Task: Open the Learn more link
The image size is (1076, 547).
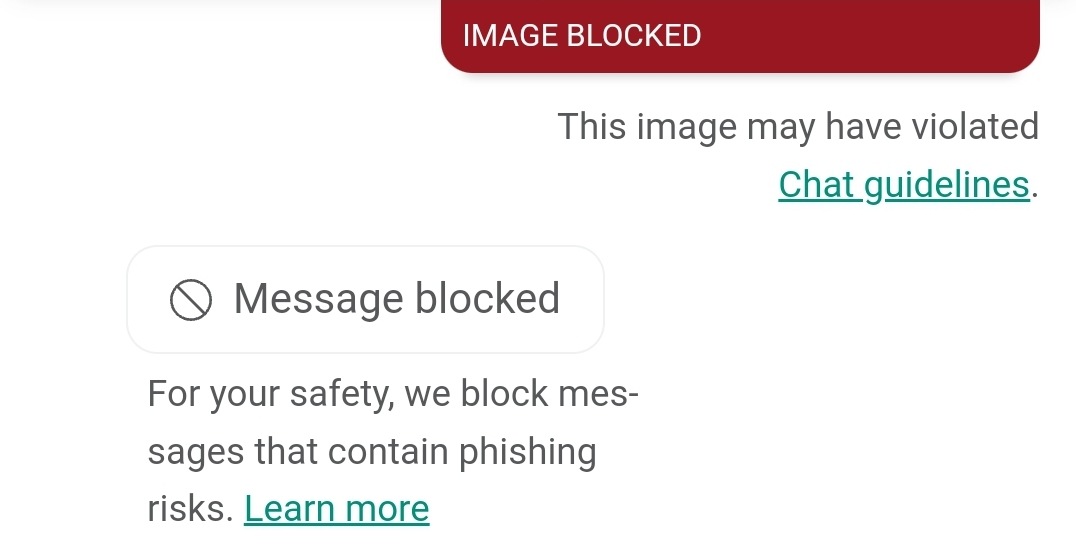Action: click(336, 509)
